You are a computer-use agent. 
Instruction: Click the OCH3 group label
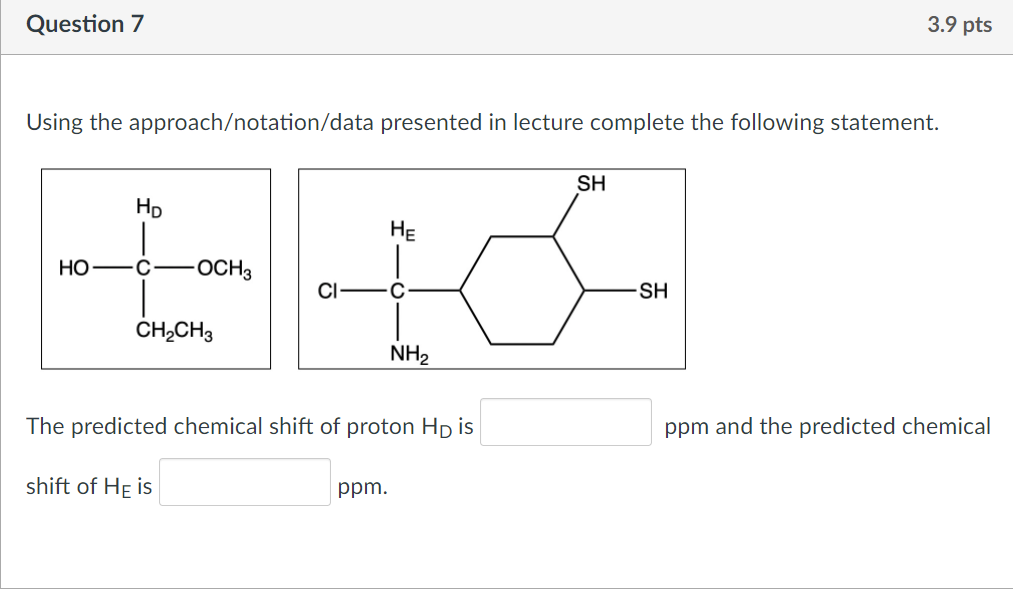coord(225,268)
